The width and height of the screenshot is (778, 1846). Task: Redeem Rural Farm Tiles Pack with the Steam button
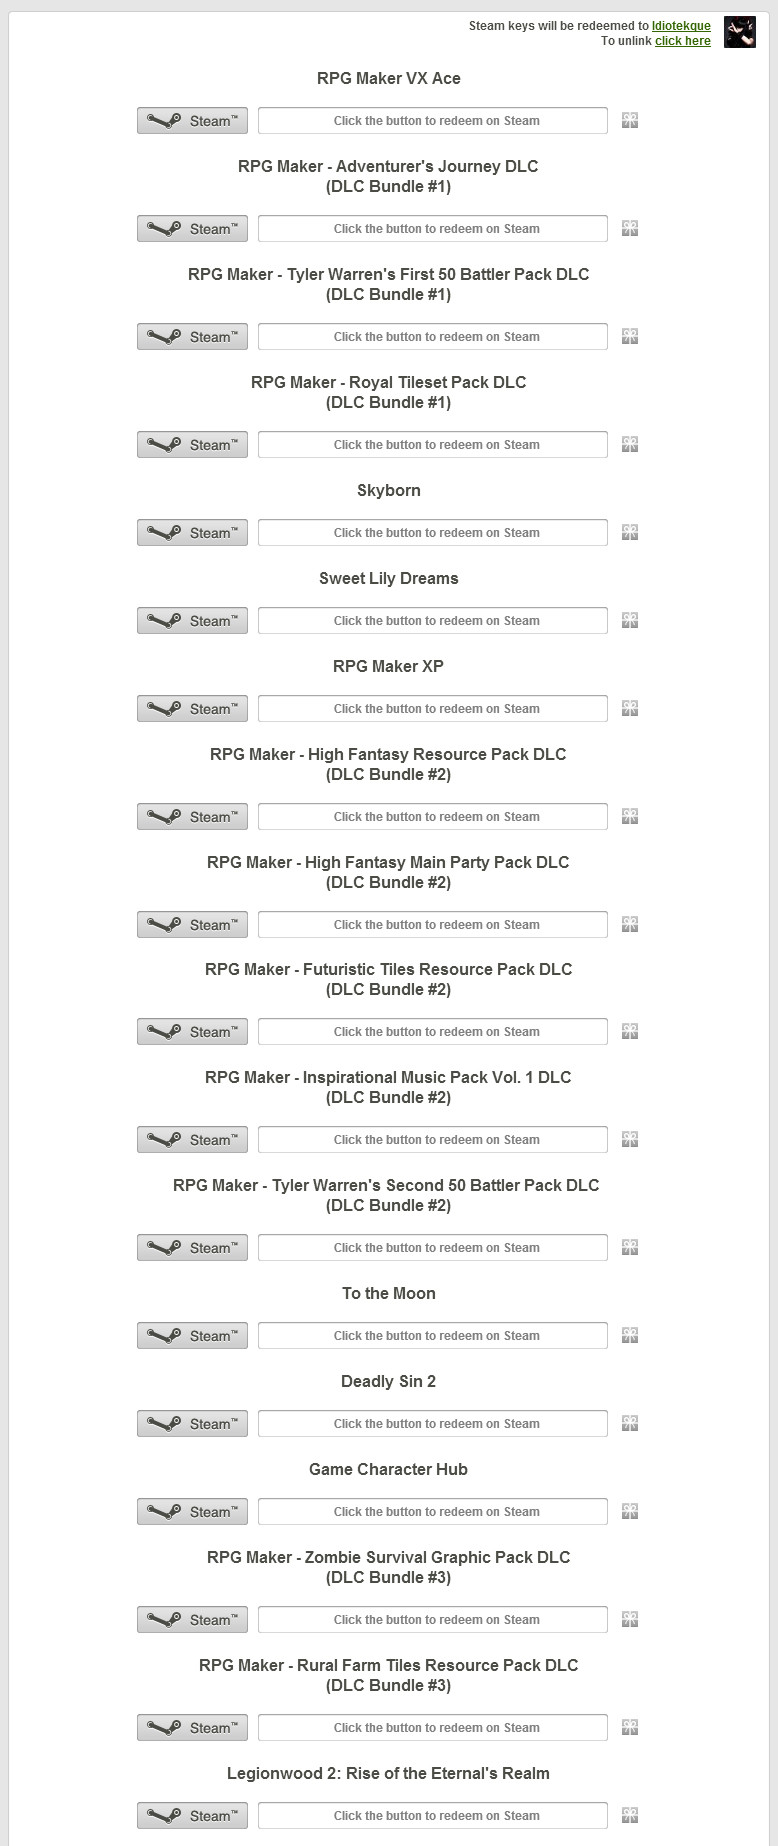[192, 1727]
